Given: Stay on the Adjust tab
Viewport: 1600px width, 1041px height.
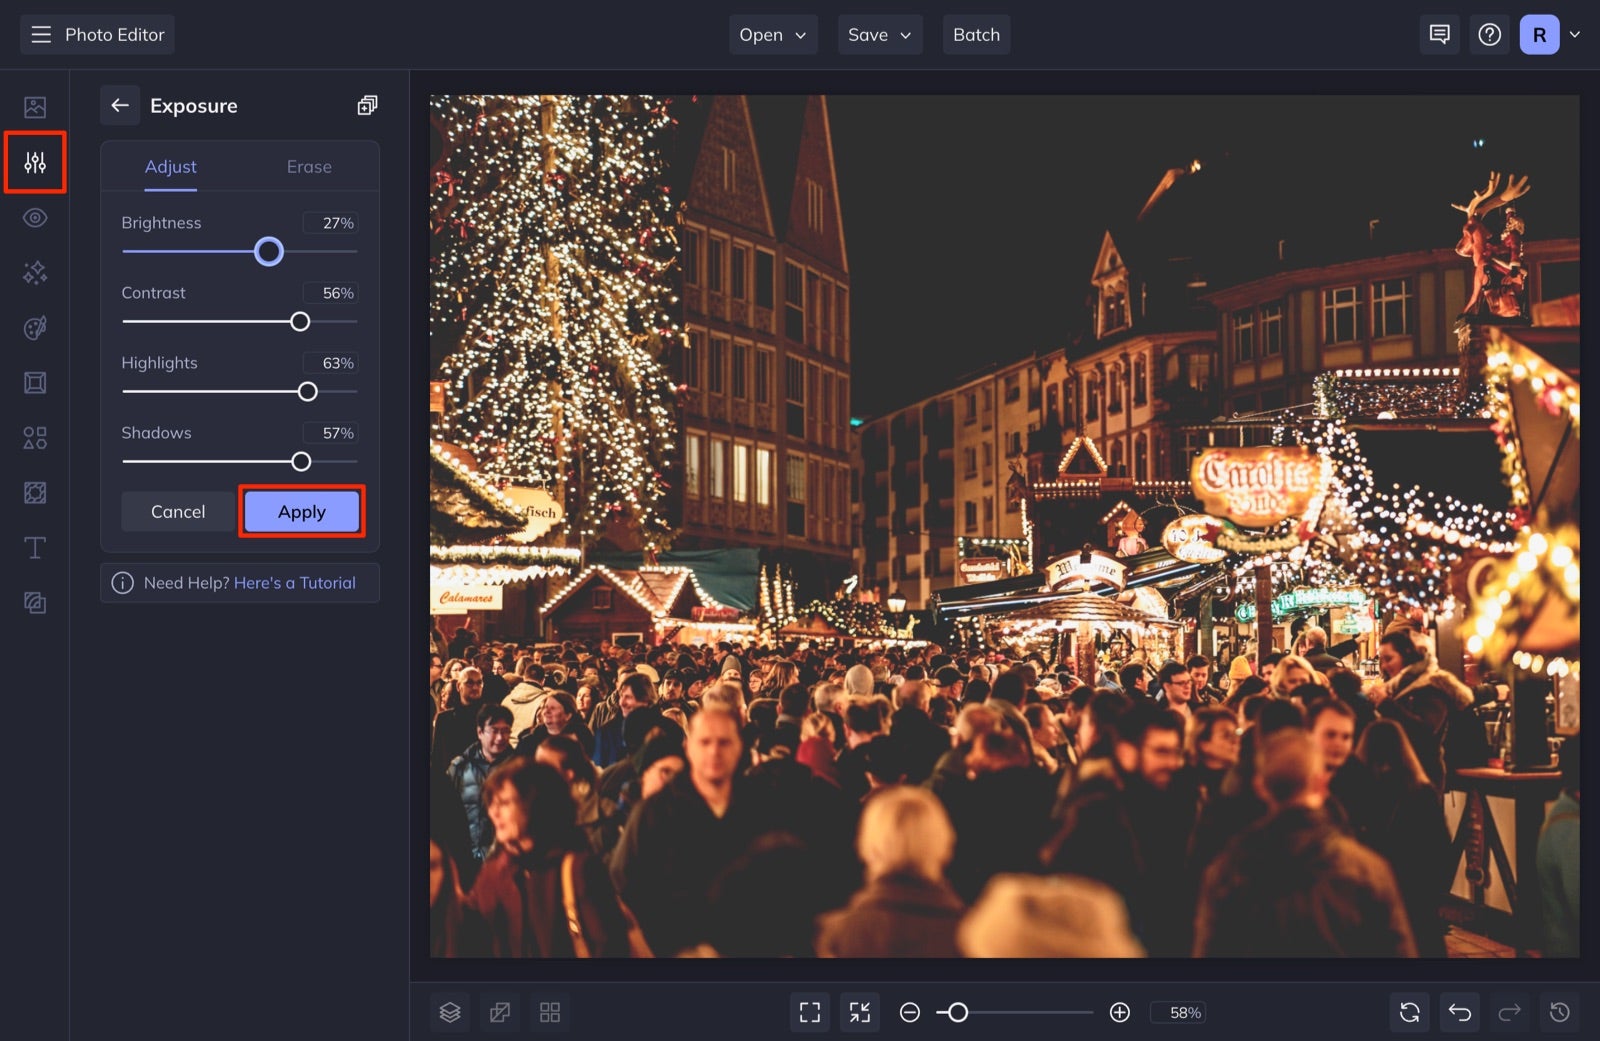Looking at the screenshot, I should pyautogui.click(x=170, y=166).
